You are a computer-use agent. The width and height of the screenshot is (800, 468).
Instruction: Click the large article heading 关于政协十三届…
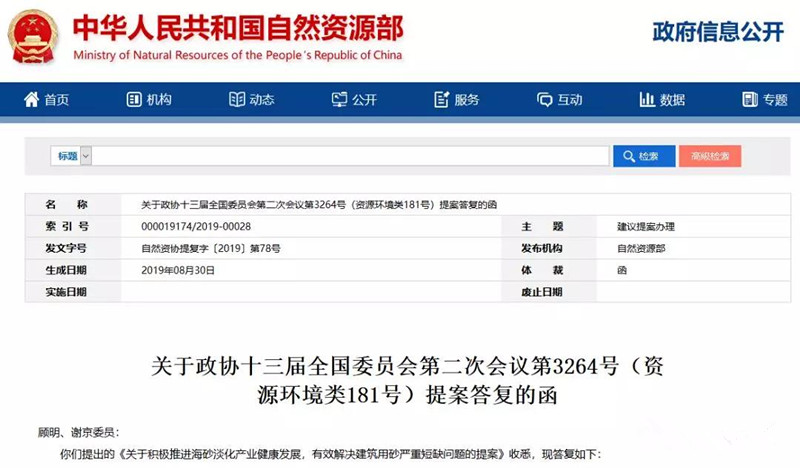coord(407,380)
